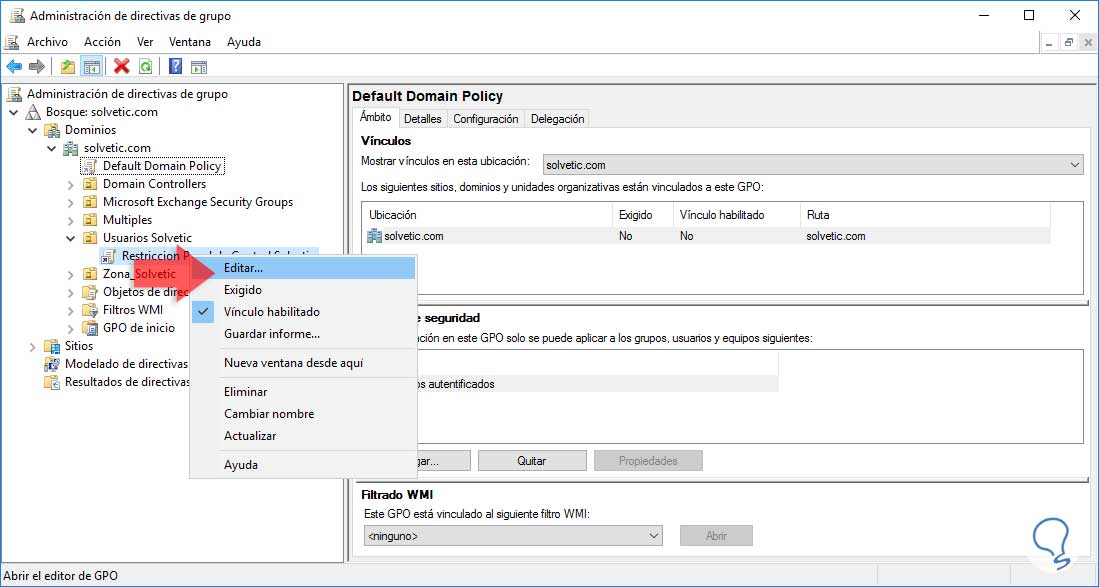
Task: Click the red X Delete toolbar icon
Action: (x=122, y=67)
